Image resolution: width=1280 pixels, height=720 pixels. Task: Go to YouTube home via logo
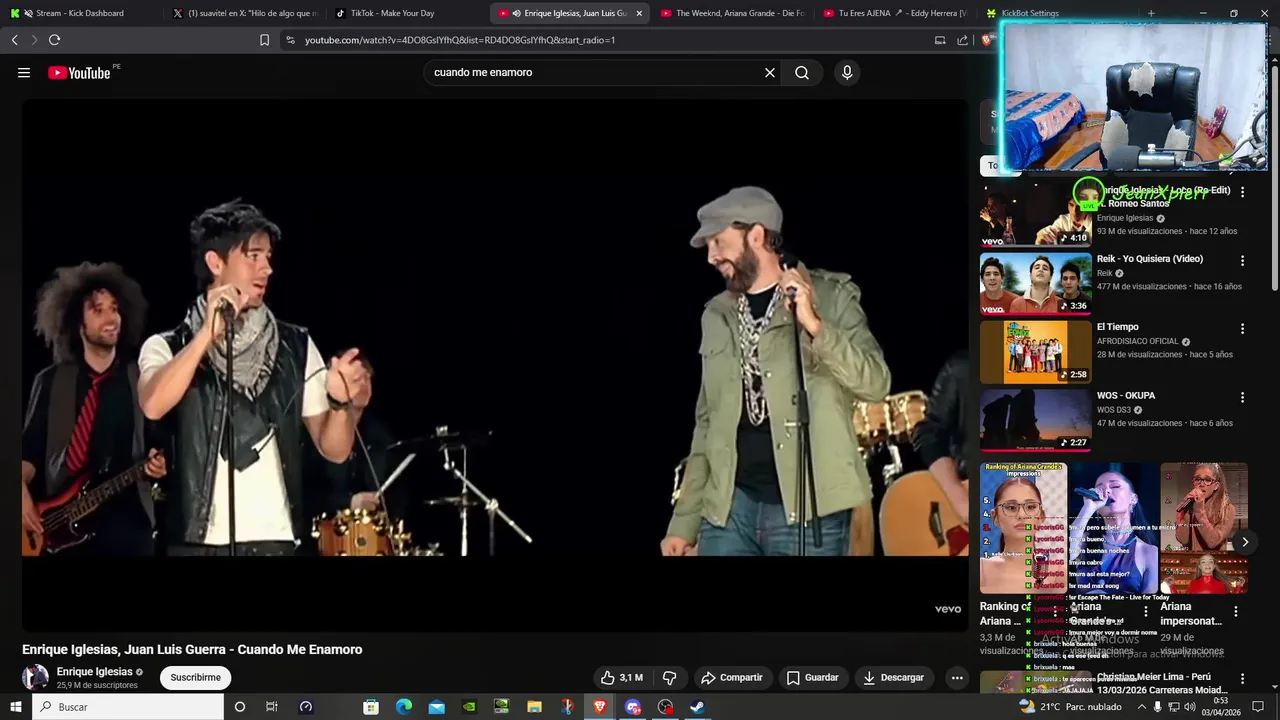click(79, 73)
